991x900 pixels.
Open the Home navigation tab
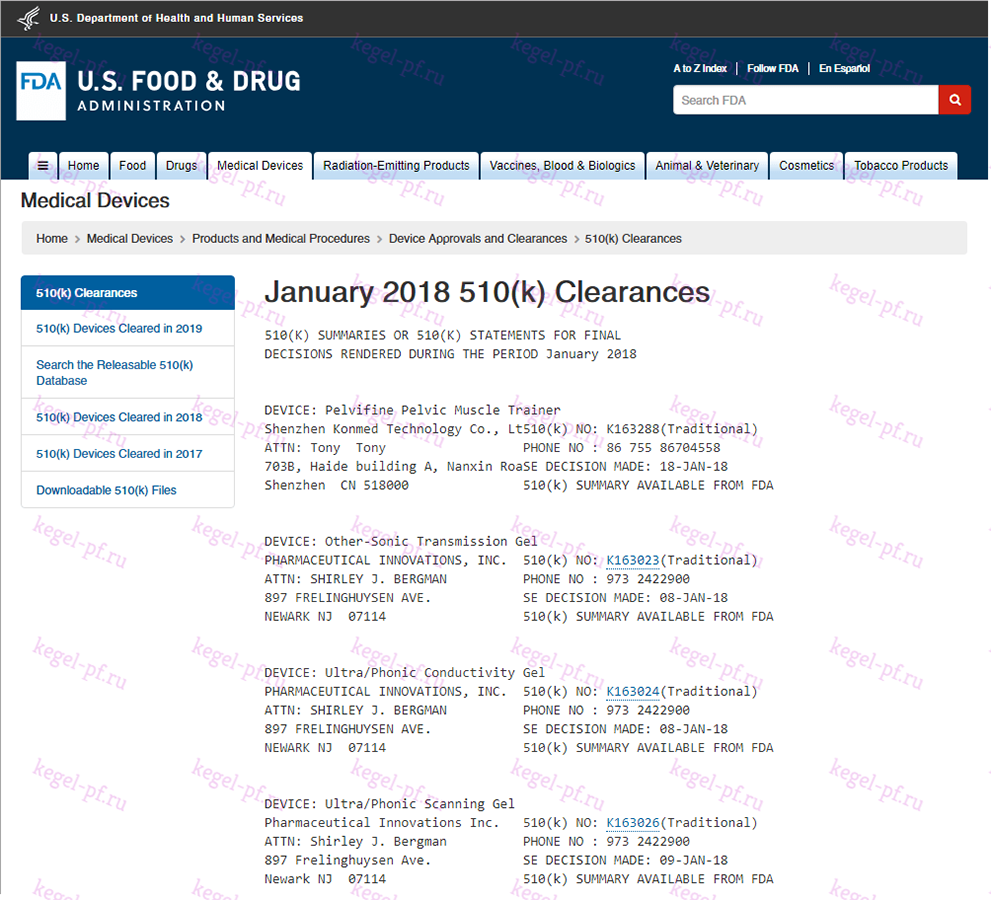pos(83,166)
